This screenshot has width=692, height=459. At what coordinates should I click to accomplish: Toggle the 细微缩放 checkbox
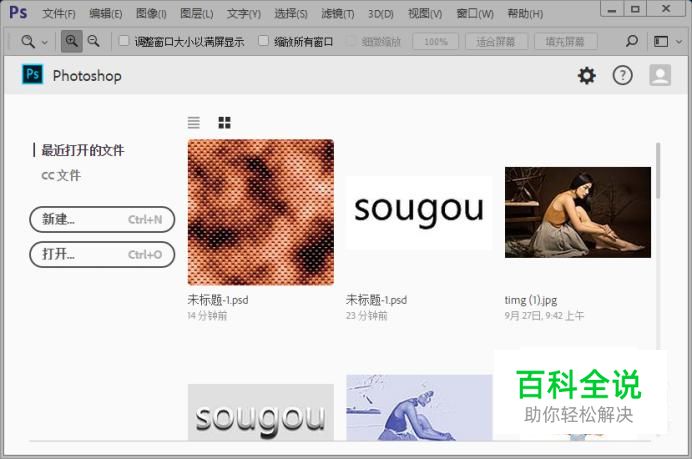[x=351, y=41]
